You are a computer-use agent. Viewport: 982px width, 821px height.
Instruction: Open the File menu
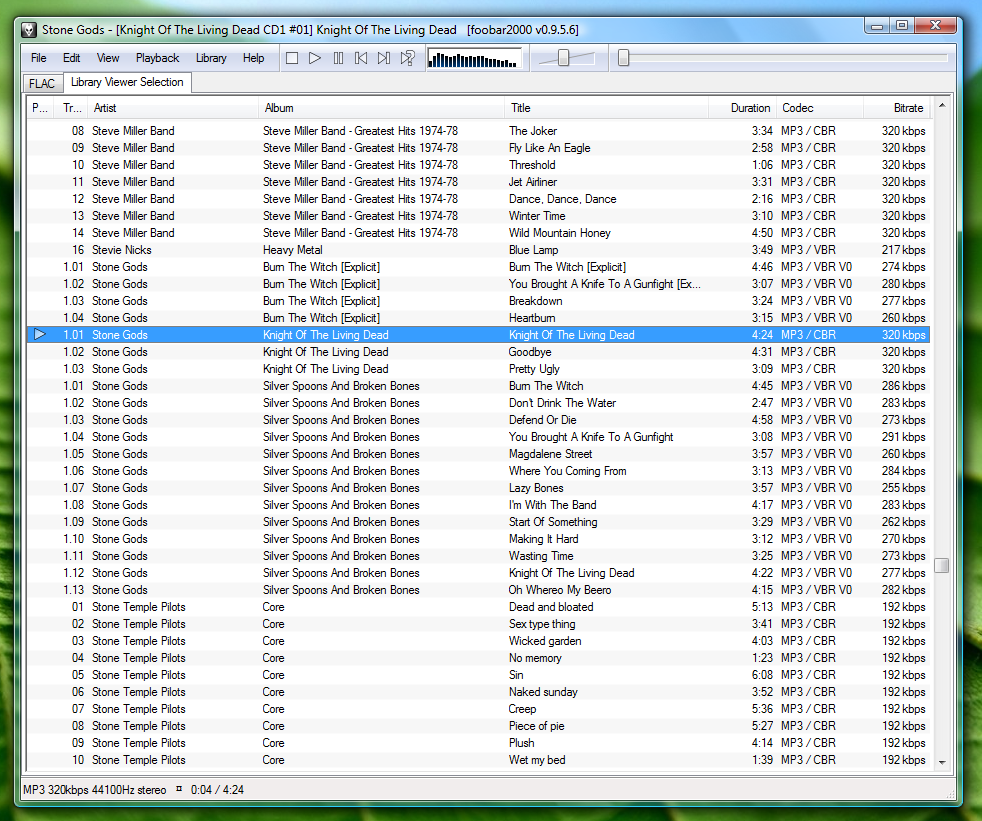pyautogui.click(x=38, y=58)
